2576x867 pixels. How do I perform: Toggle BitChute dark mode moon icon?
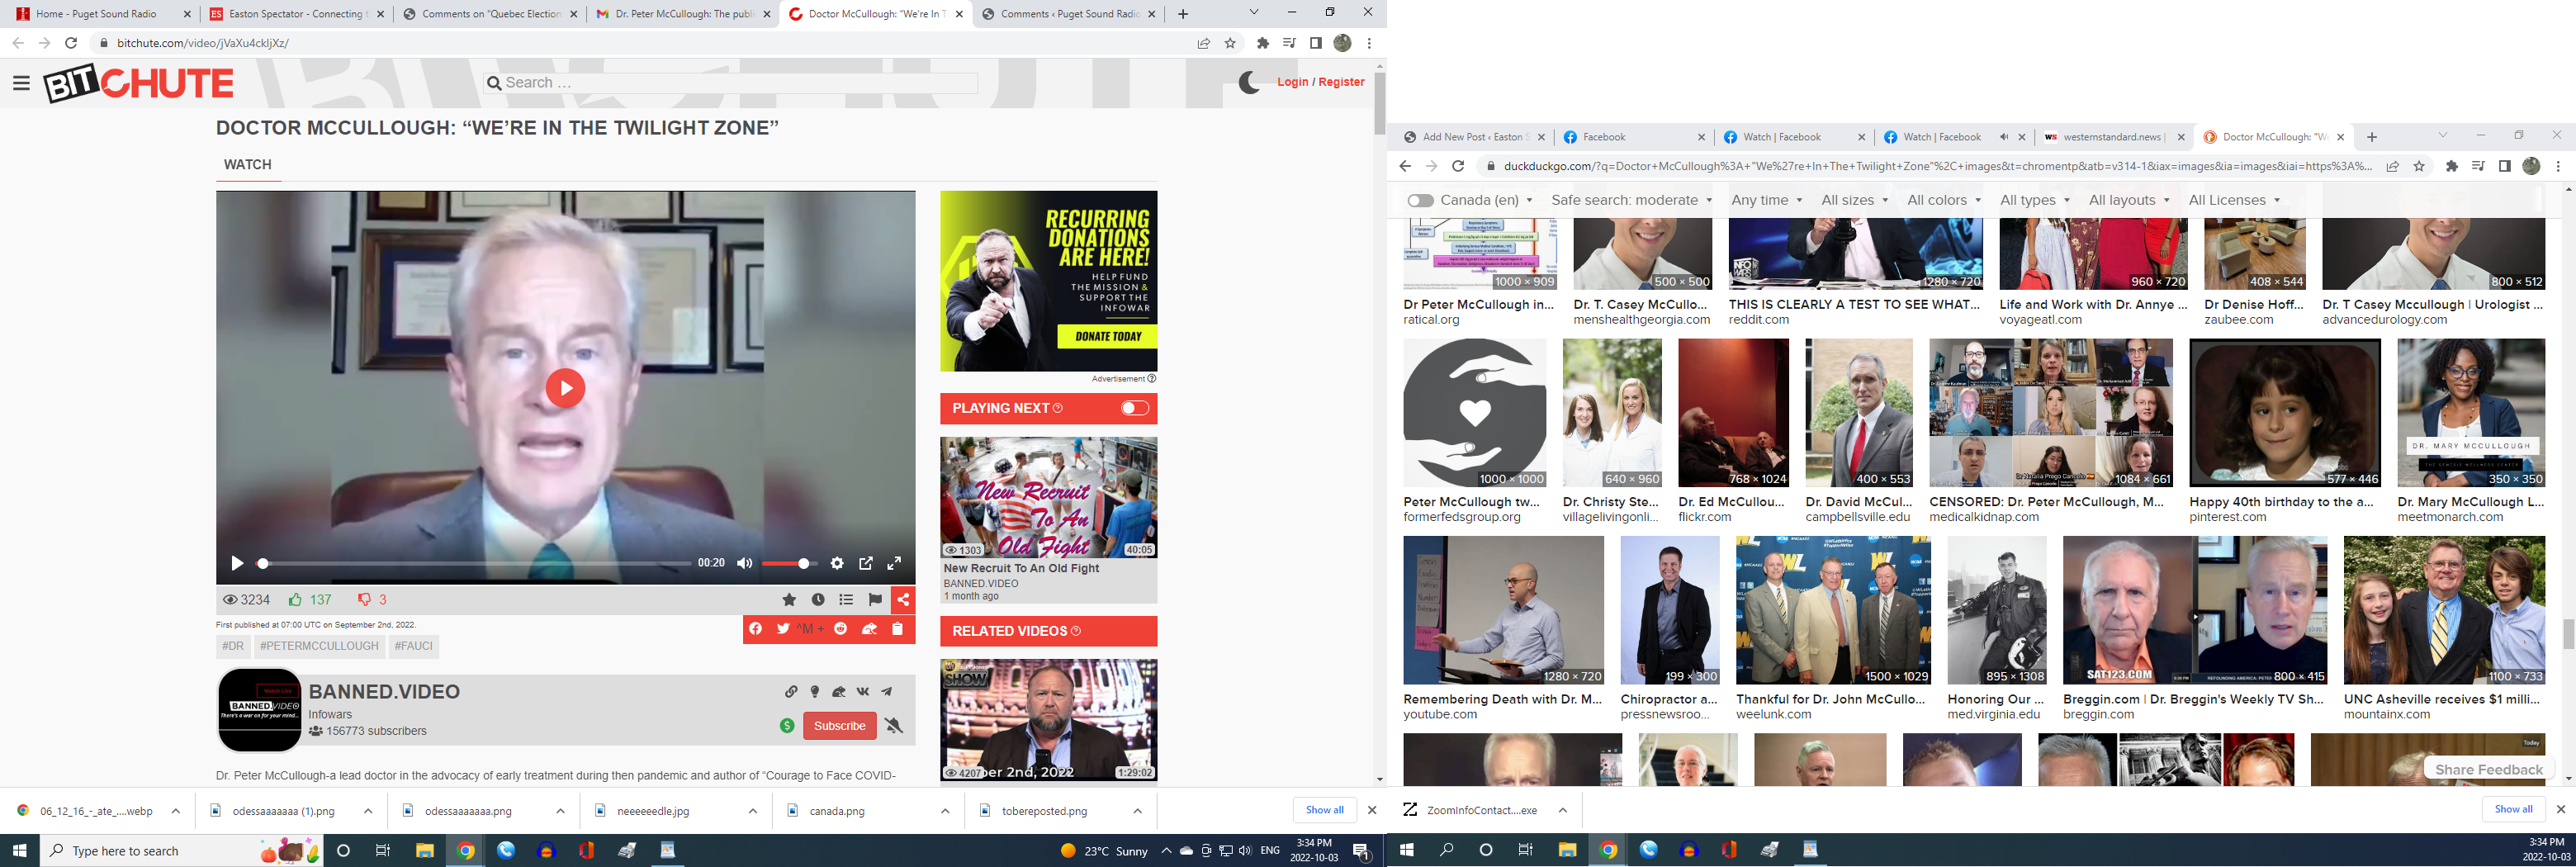1248,82
